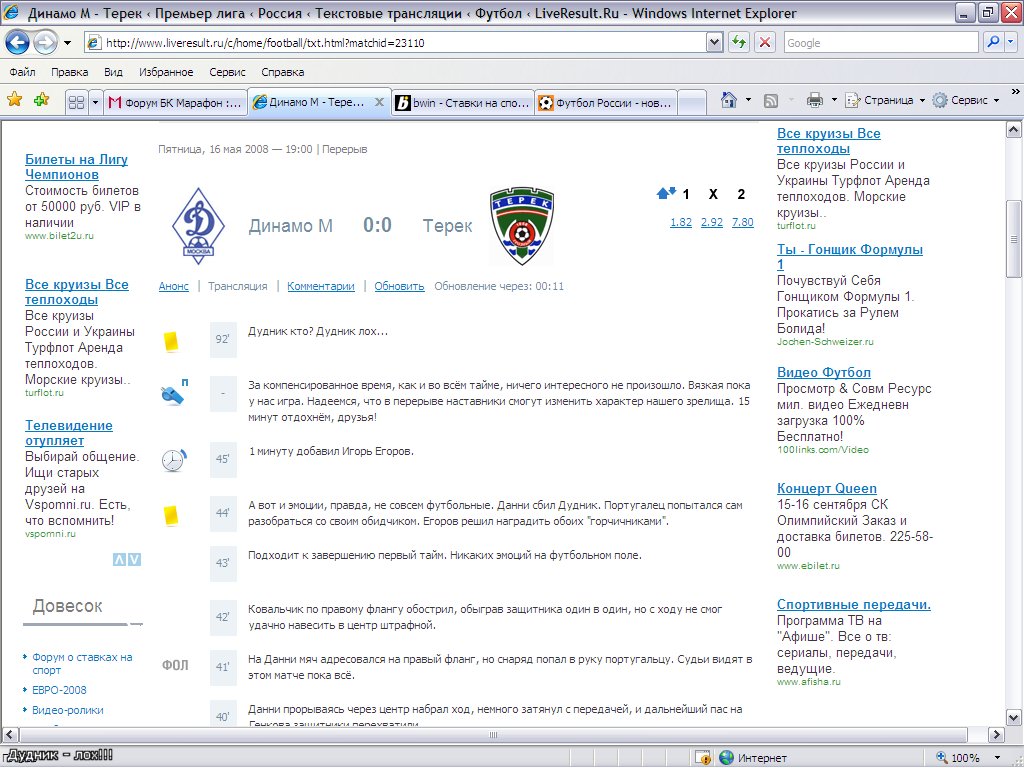Click the whistle halftime icon

(174, 392)
